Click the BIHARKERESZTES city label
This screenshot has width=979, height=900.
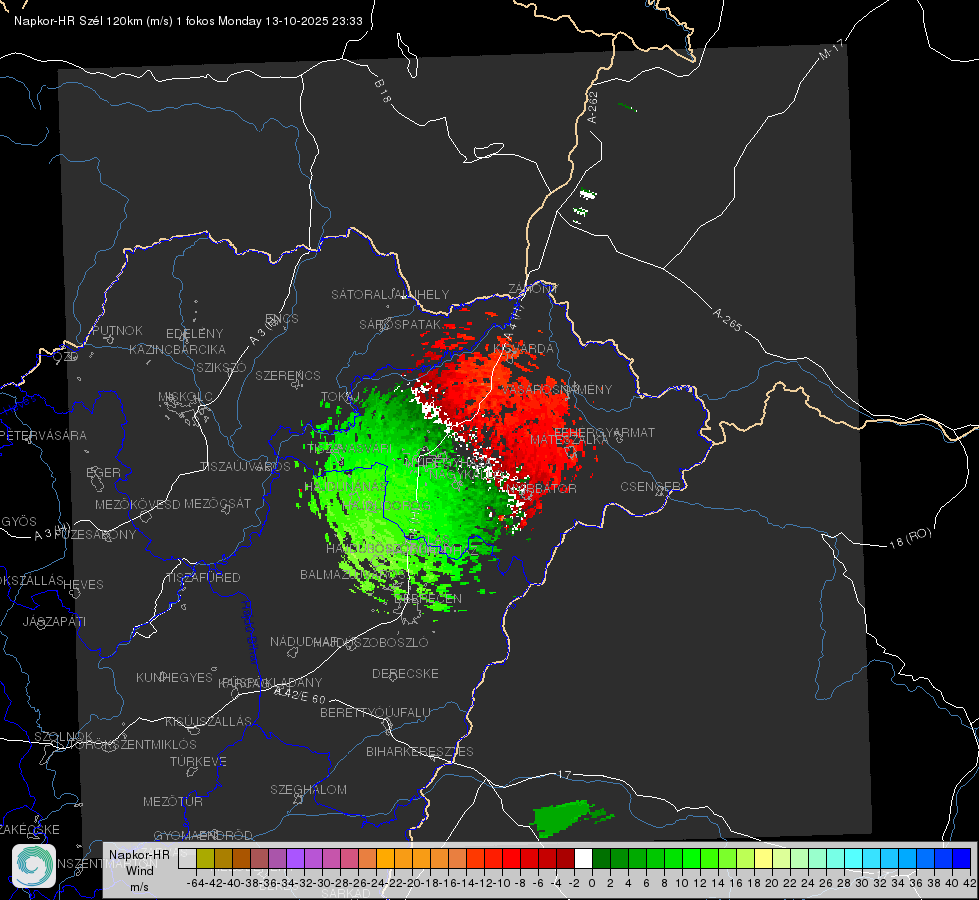point(420,751)
